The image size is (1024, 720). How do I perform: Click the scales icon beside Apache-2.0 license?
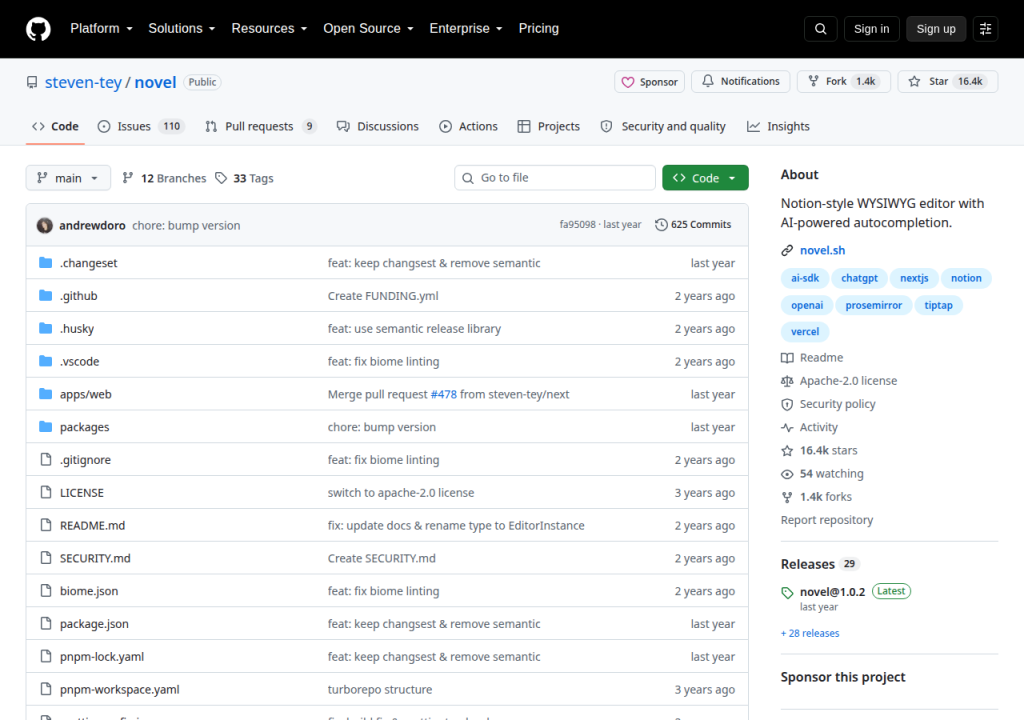pyautogui.click(x=787, y=381)
